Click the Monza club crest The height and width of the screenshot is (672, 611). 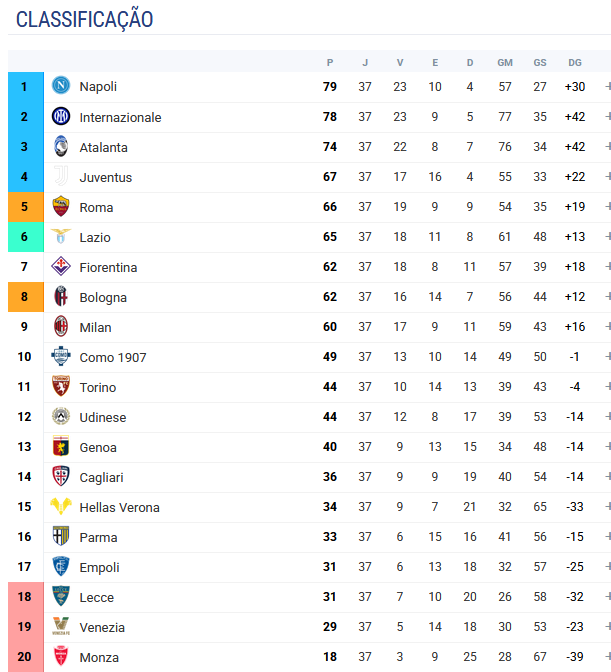point(61,656)
